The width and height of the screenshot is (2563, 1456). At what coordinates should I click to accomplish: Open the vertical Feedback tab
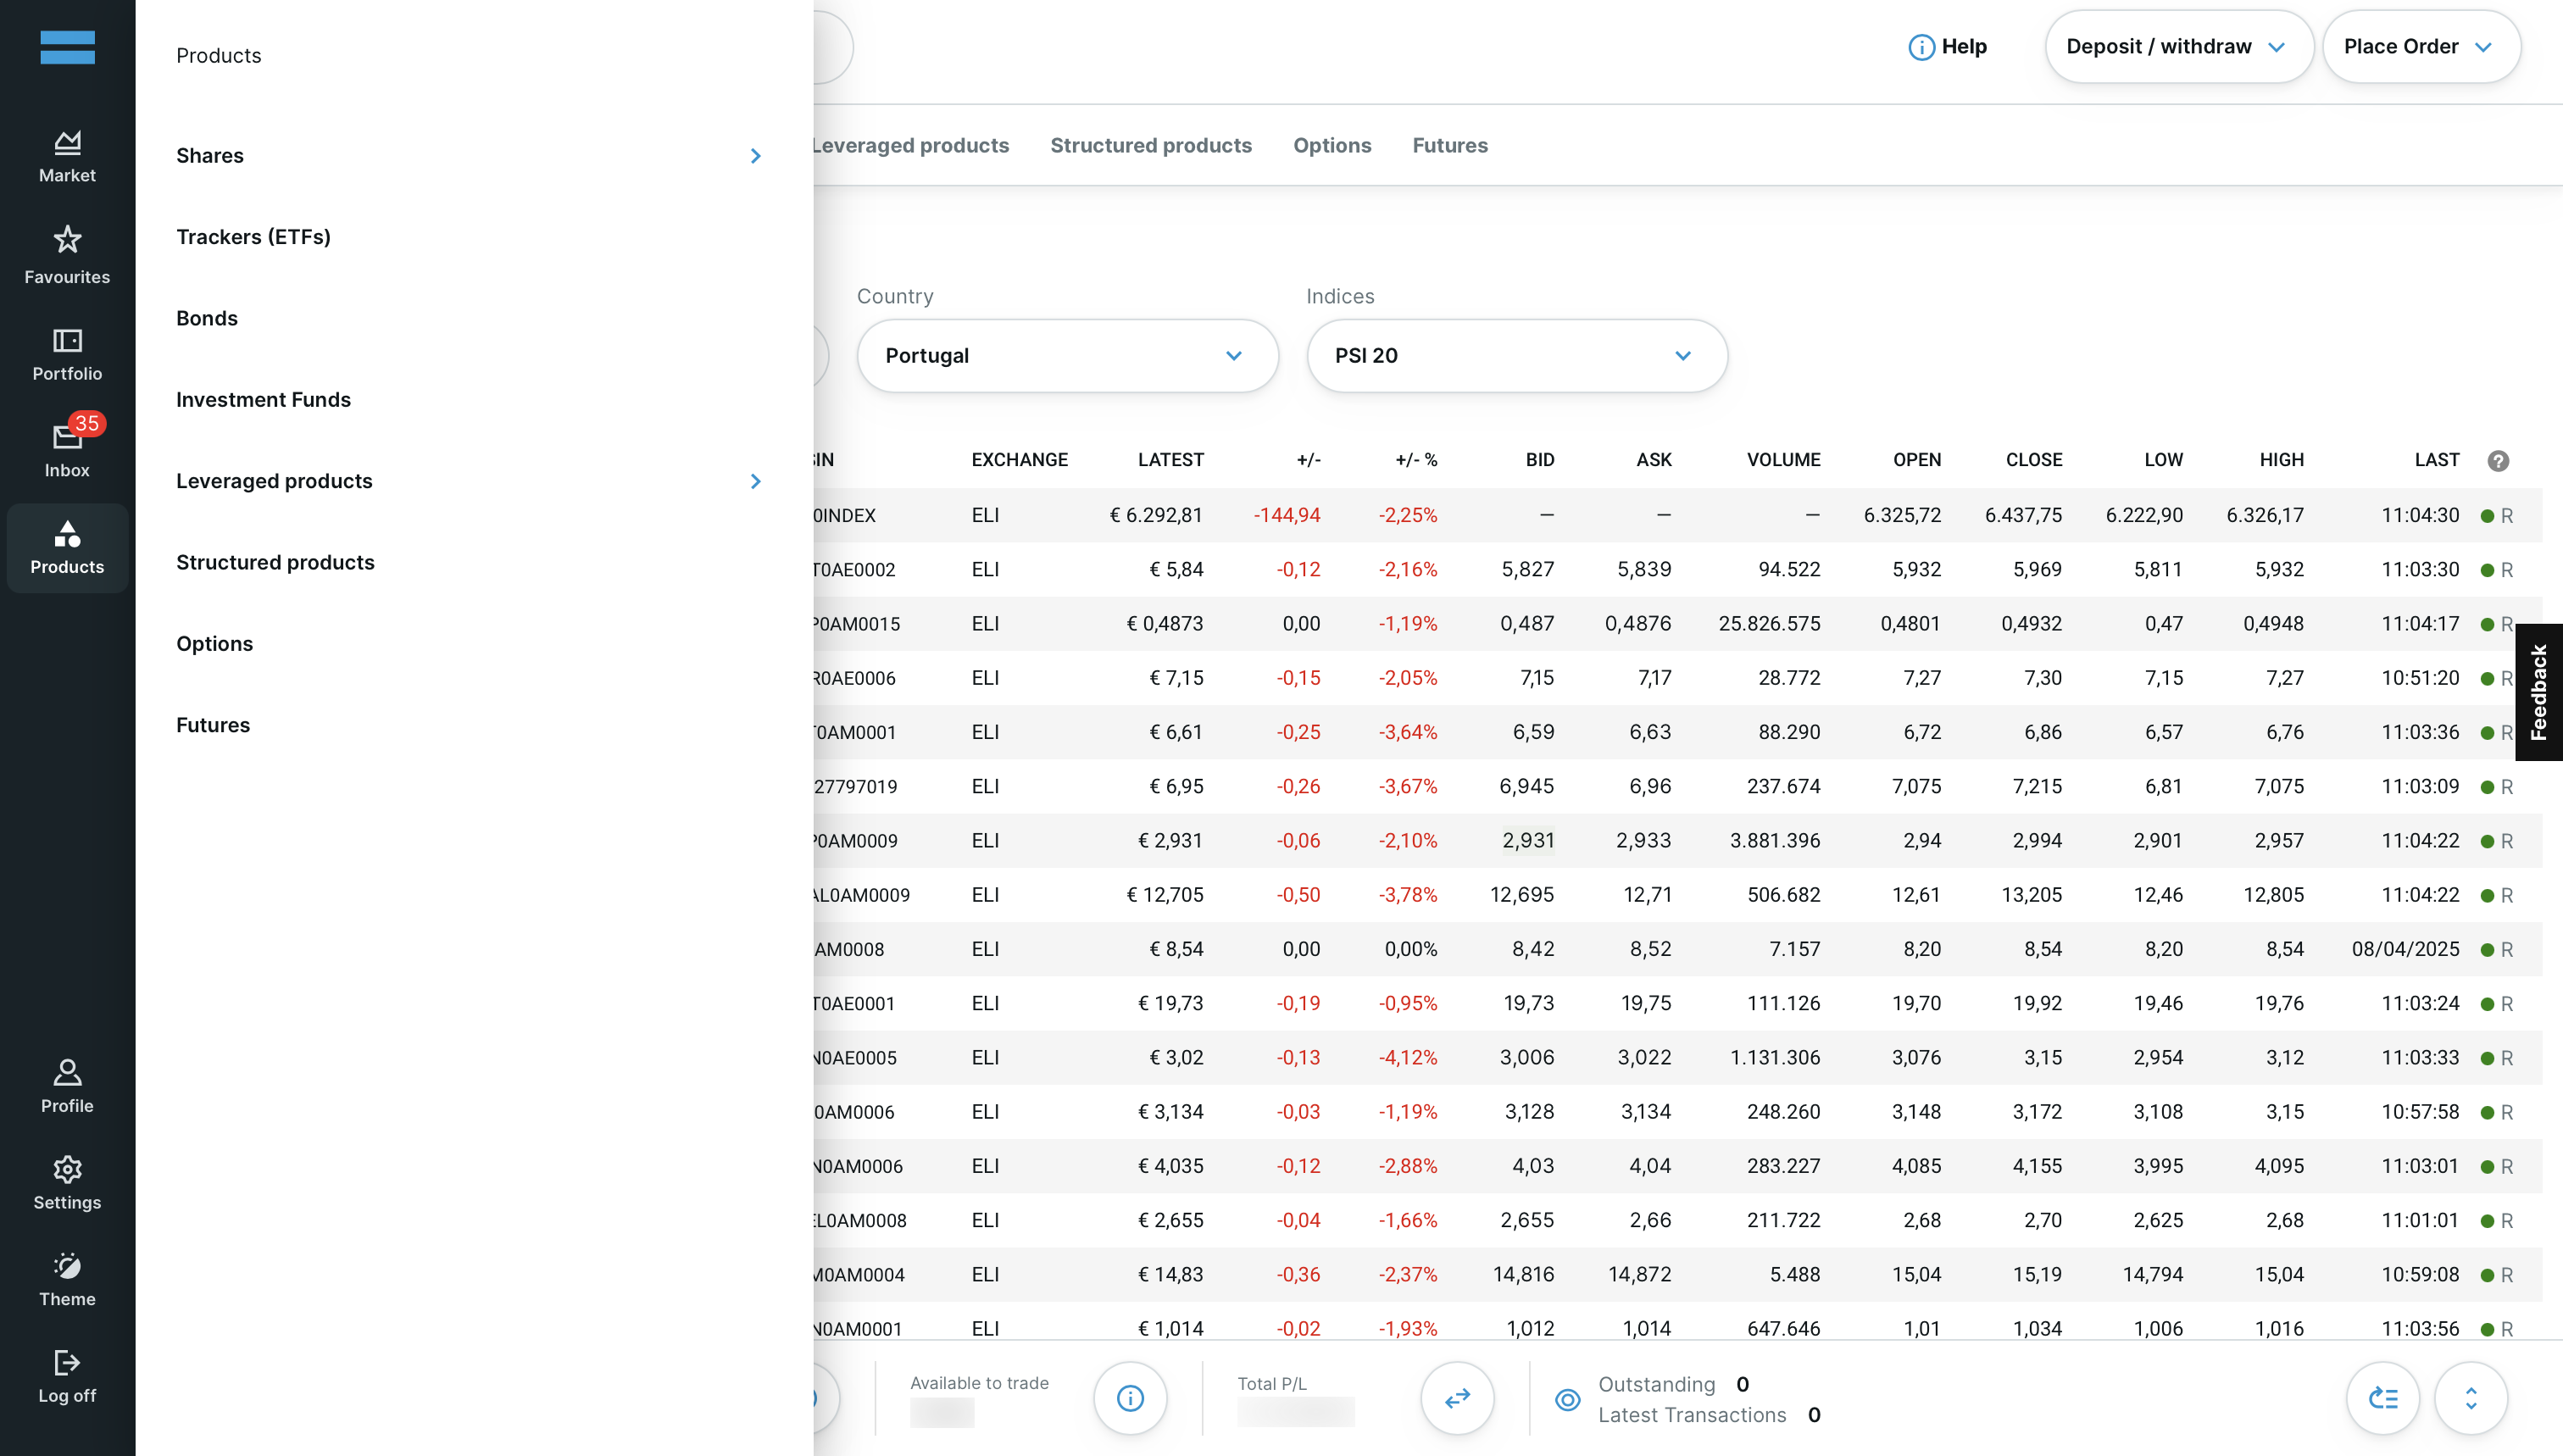pos(2538,692)
